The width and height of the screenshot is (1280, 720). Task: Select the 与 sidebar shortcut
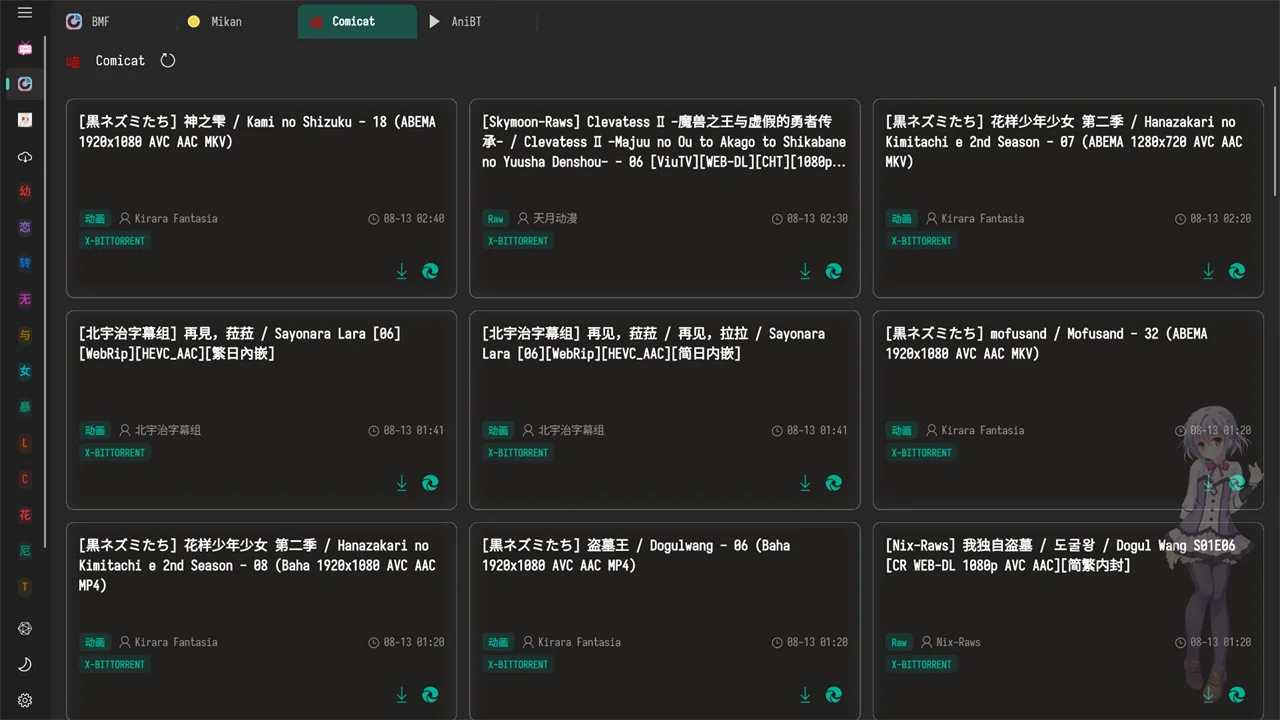pyautogui.click(x=25, y=335)
